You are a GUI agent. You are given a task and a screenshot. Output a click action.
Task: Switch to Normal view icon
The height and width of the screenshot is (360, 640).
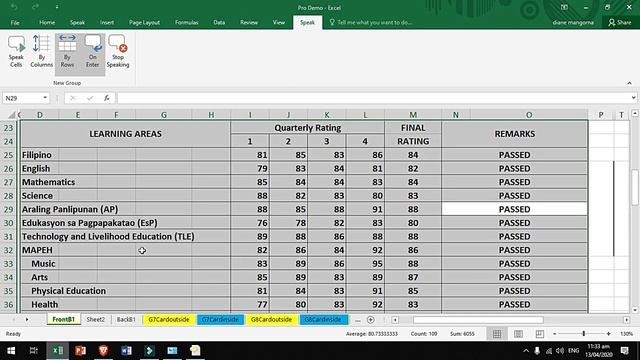(497, 334)
